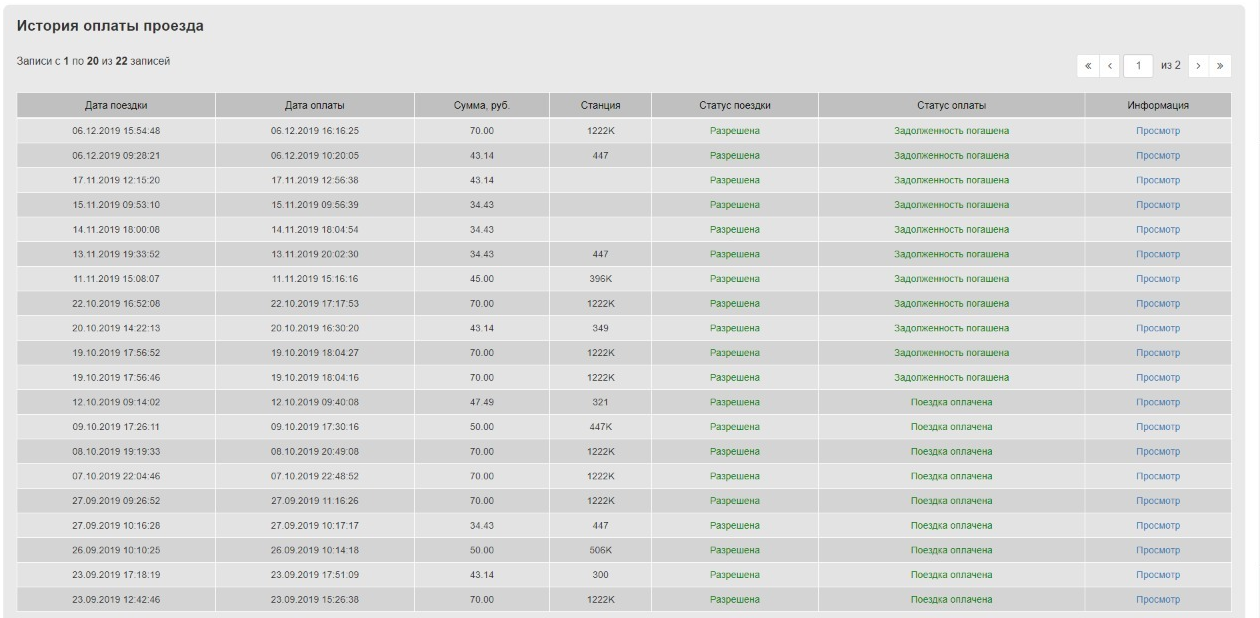Click the Дата оплаты column header
This screenshot has height=618, width=1260.
(314, 105)
